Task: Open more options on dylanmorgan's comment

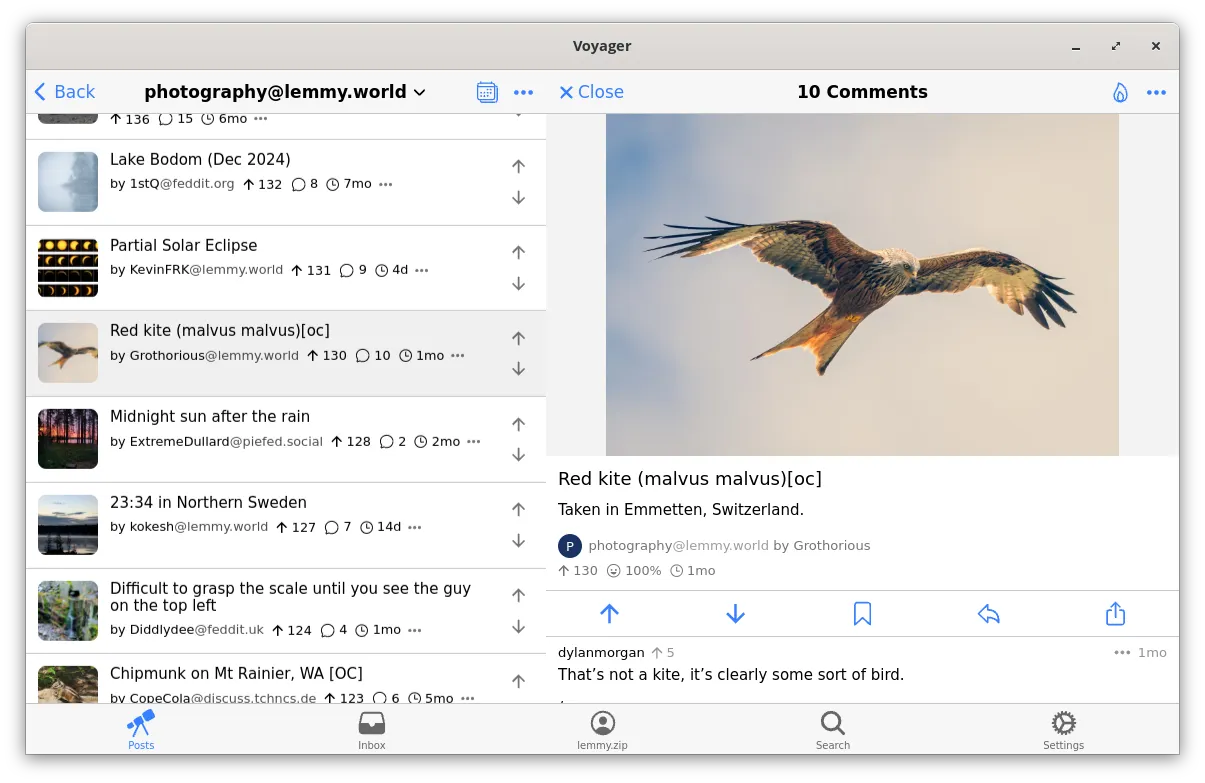Action: (1122, 652)
